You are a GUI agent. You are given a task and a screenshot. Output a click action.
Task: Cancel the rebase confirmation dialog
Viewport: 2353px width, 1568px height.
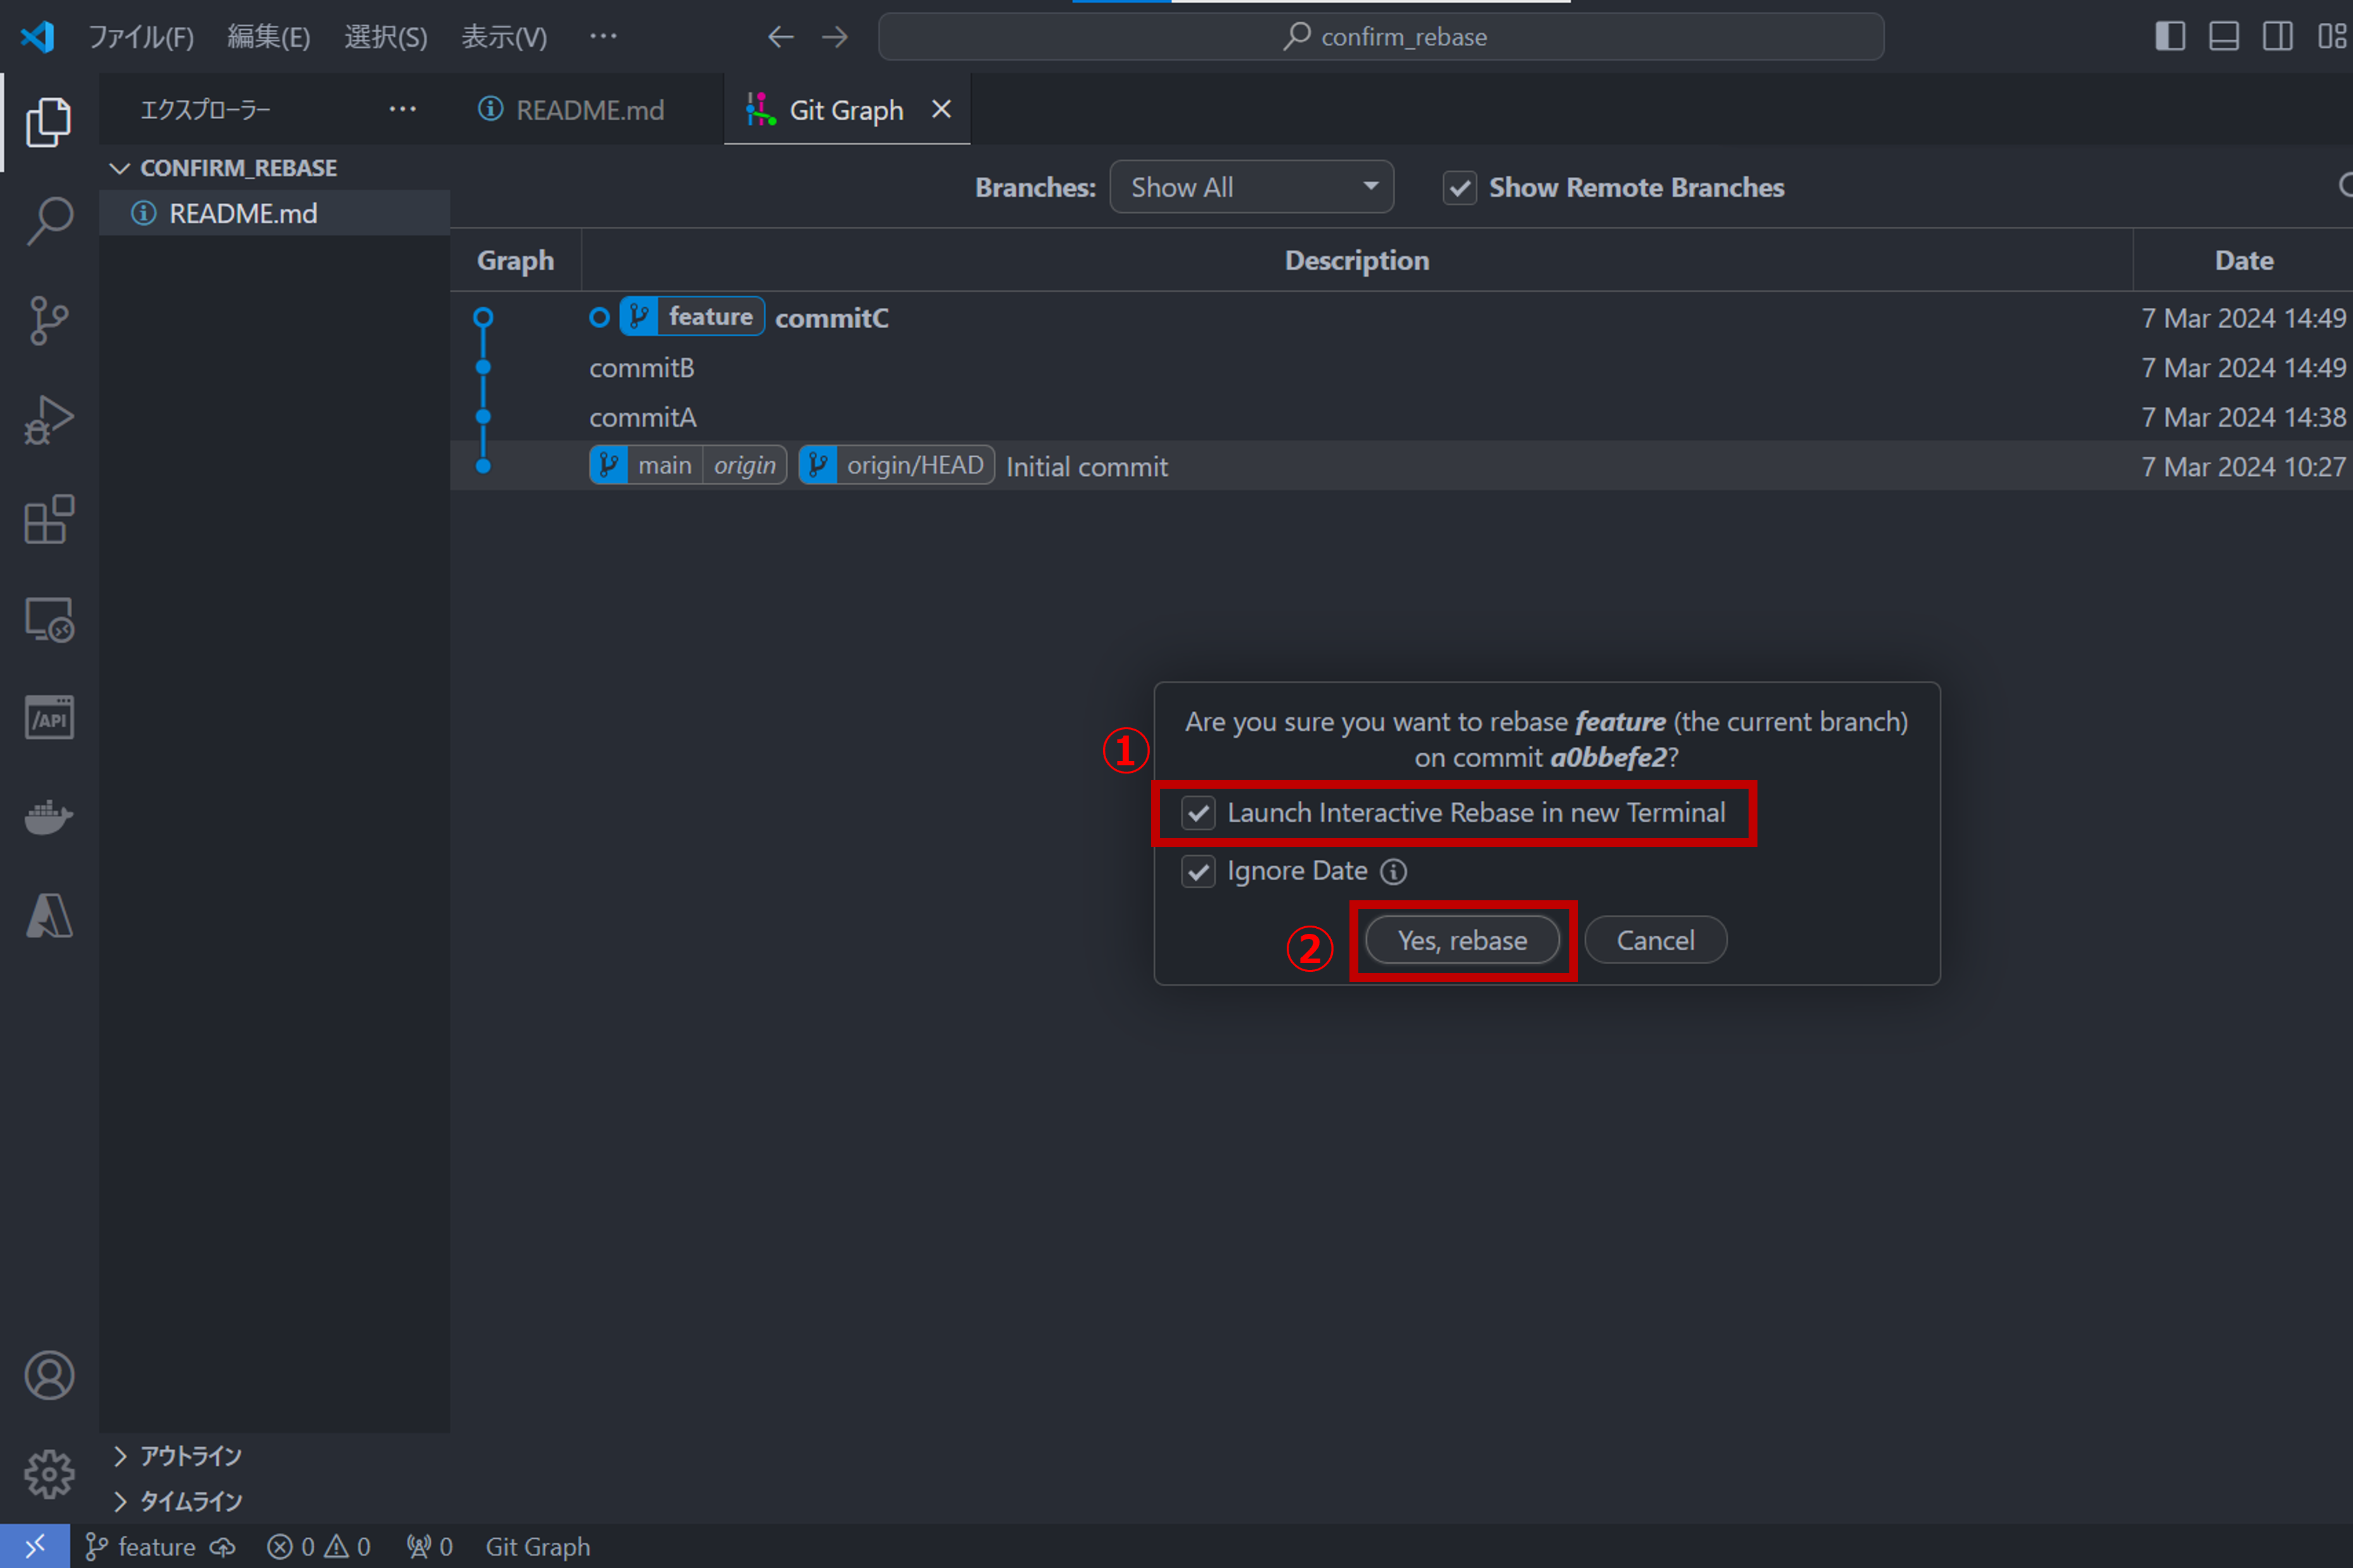click(1655, 939)
